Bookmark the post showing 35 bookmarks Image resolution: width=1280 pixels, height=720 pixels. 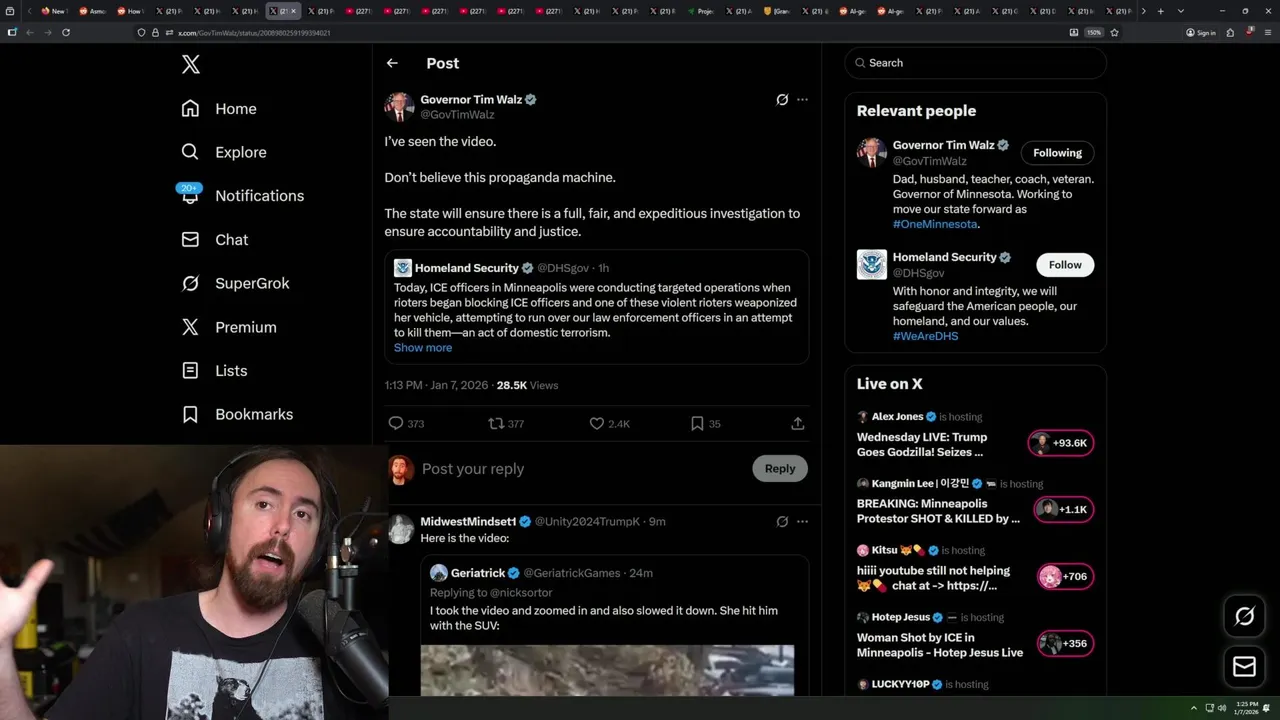(x=697, y=424)
